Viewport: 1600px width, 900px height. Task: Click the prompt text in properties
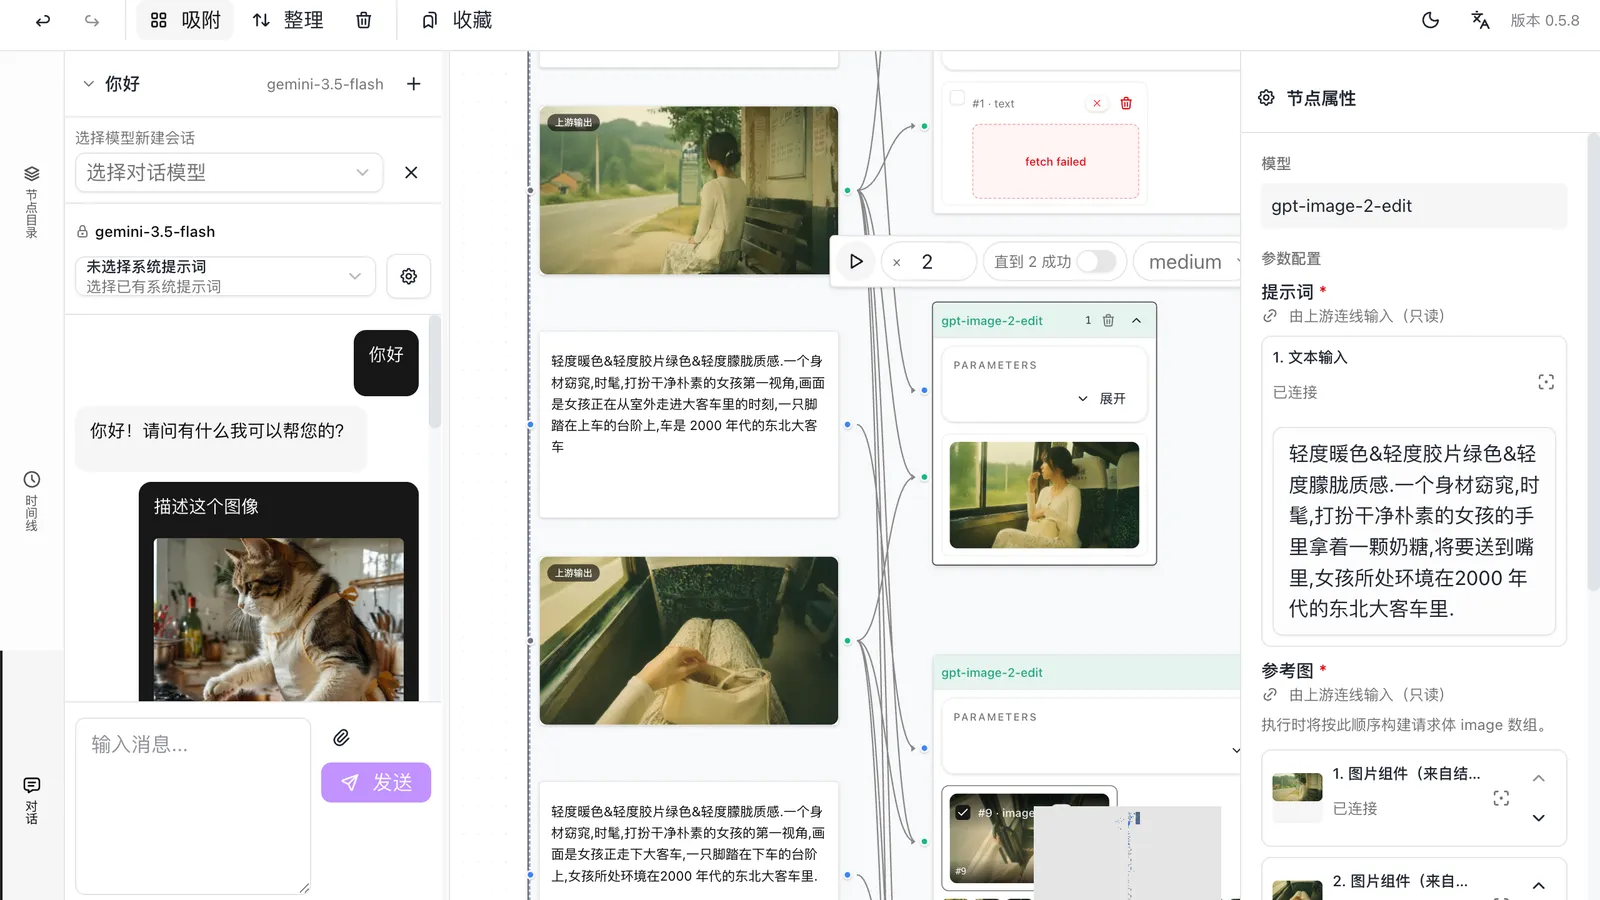[x=1414, y=531]
